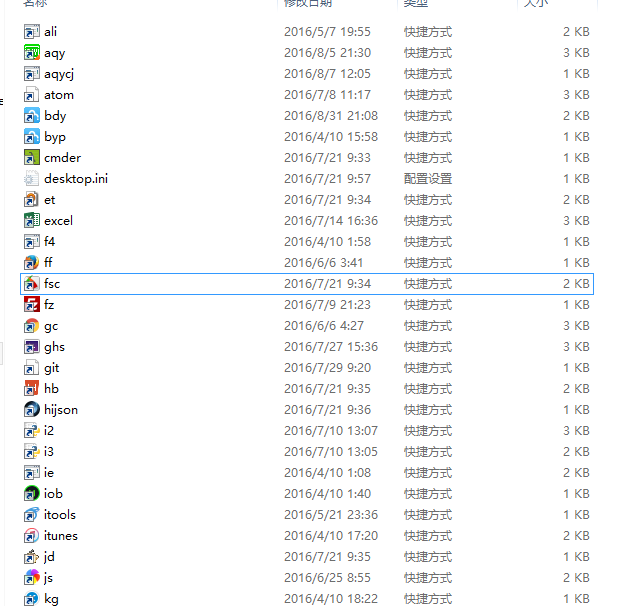Select the jd shortcut icon
This screenshot has height=614, width=639.
point(32,557)
